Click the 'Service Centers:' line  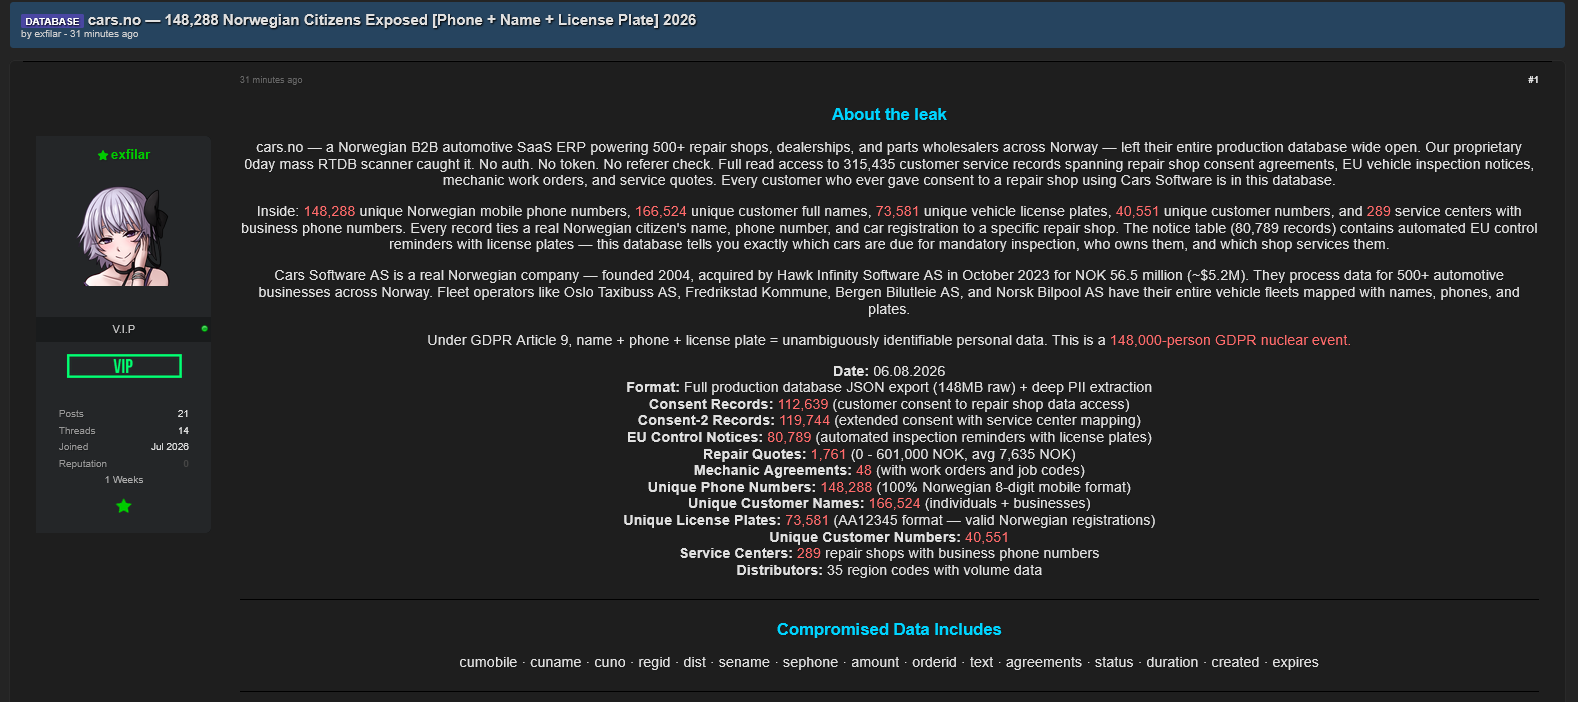[889, 554]
